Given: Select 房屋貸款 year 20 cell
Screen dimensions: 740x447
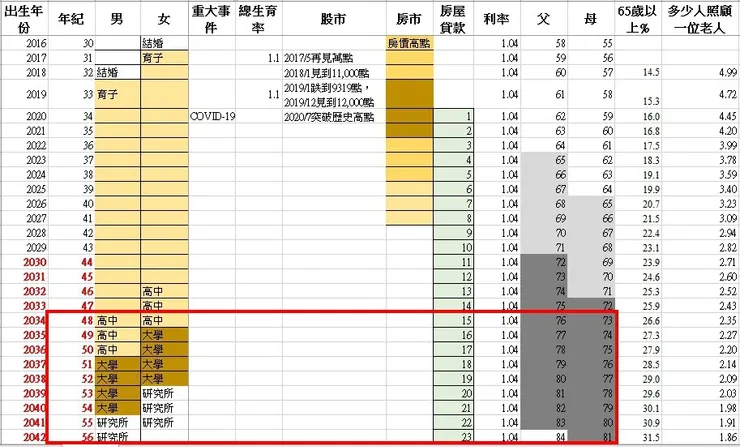Looking at the screenshot, I should (x=453, y=393).
